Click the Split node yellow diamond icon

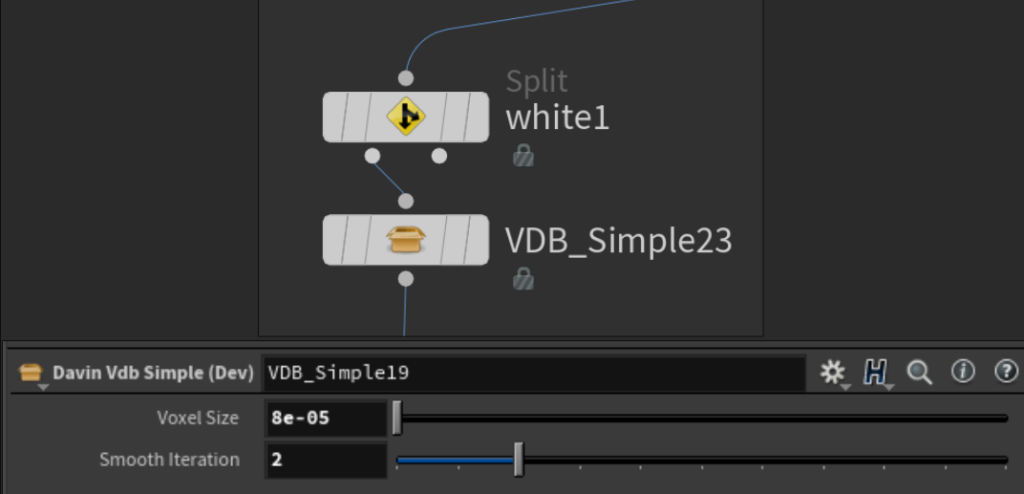pos(406,117)
